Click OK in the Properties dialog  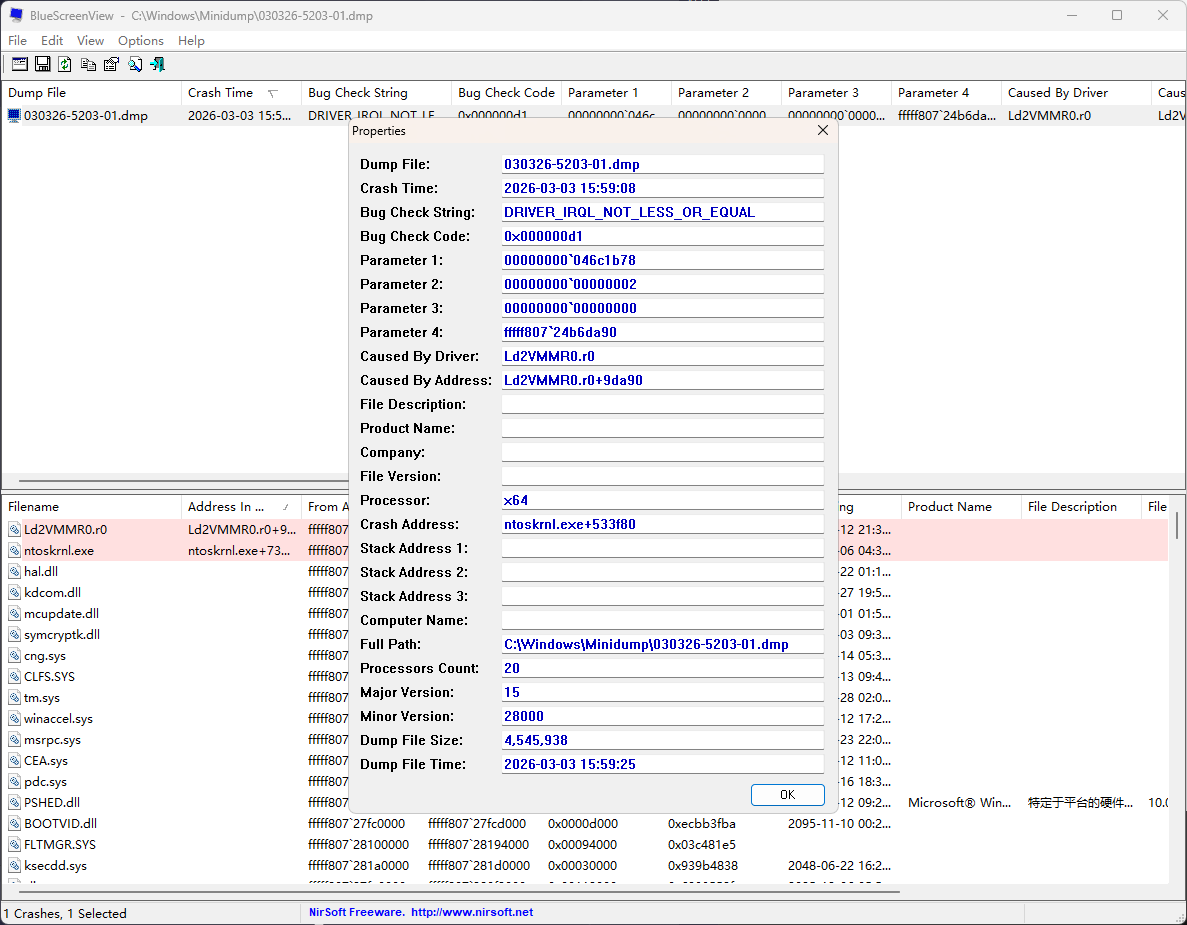(x=787, y=794)
